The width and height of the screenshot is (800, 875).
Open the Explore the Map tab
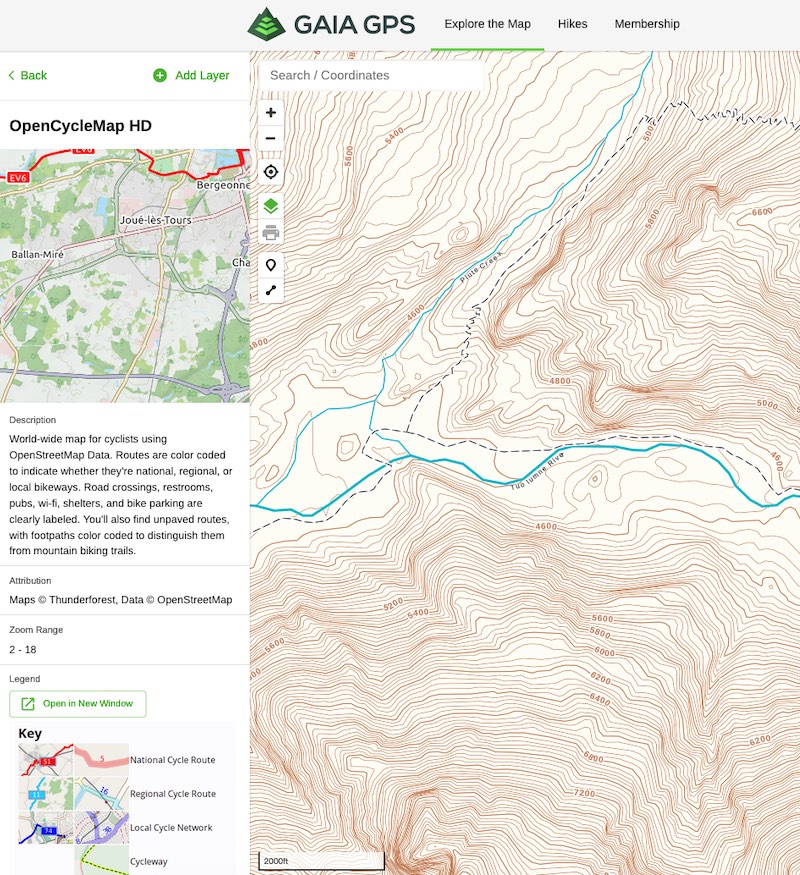(487, 24)
